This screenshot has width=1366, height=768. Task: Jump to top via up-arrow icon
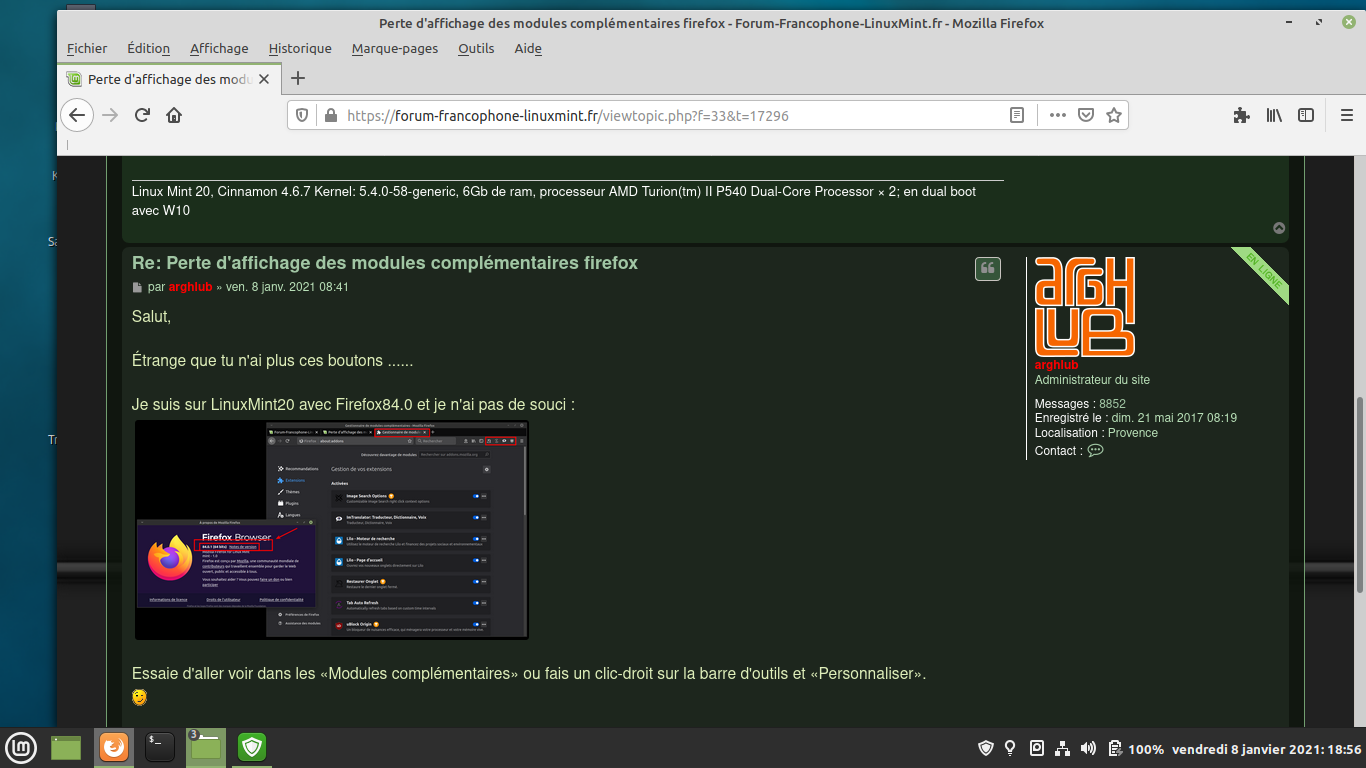pyautogui.click(x=1279, y=228)
